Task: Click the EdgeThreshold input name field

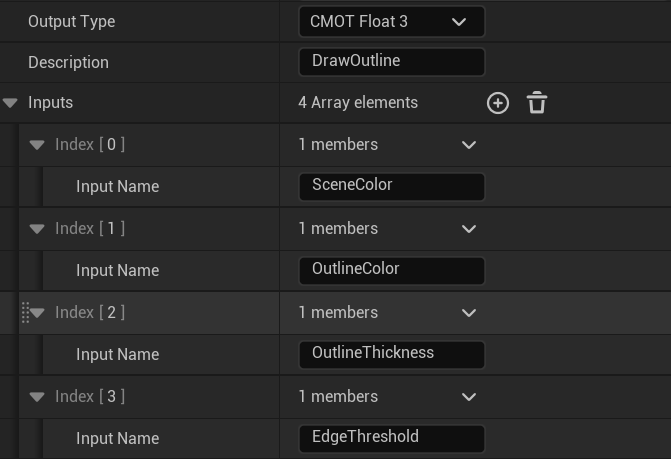Action: [391, 438]
